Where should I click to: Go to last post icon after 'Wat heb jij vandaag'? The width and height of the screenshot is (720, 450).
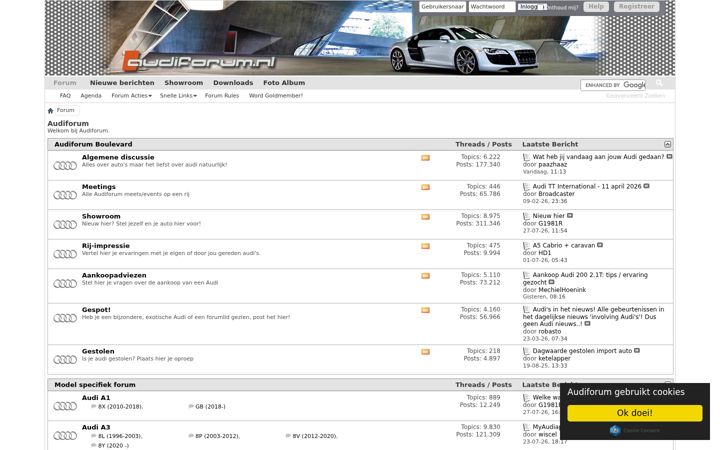669,157
